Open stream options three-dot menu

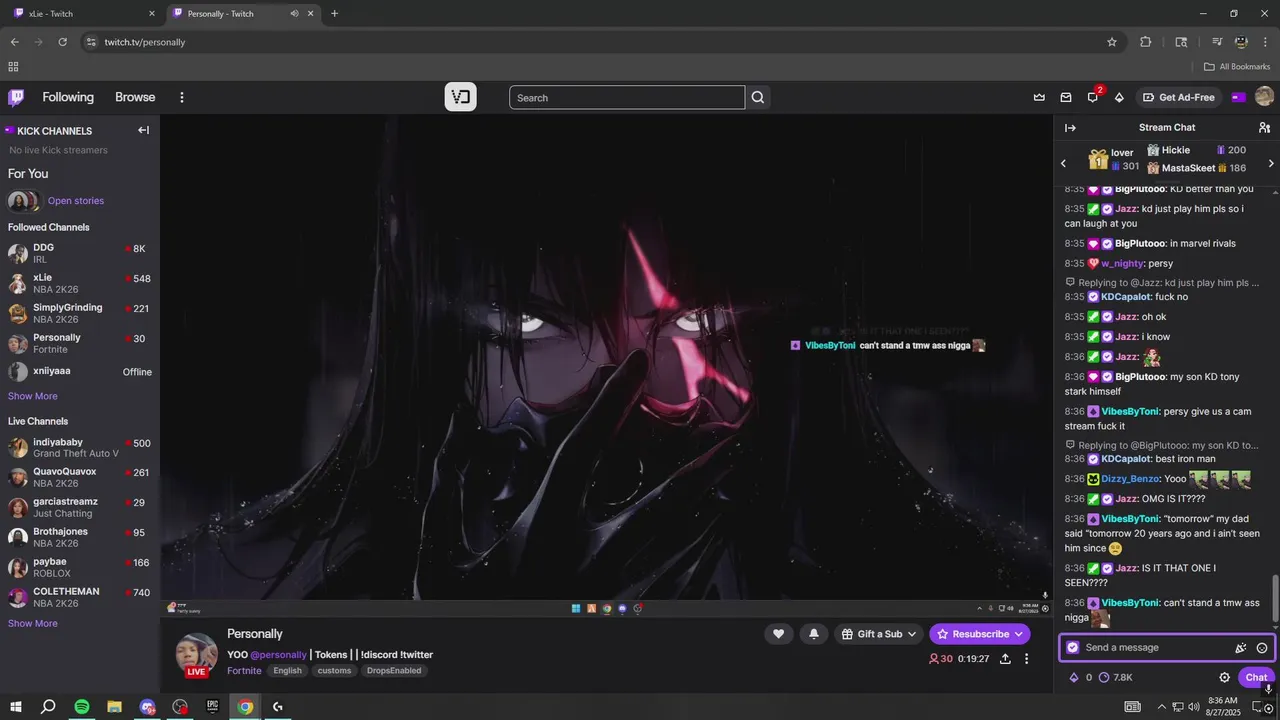point(1026,659)
